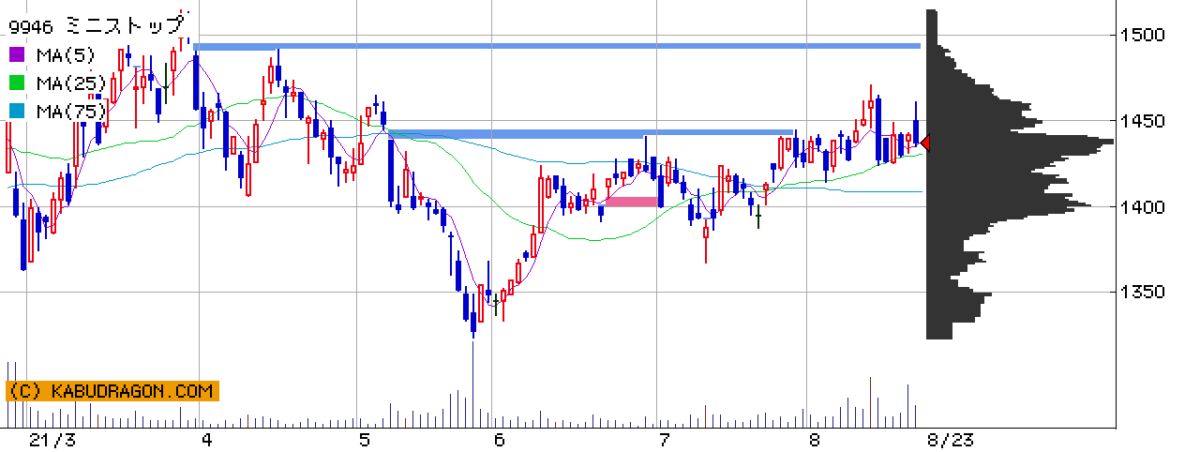The image size is (1200, 452).
Task: Click the green MA(25) legend swatch
Action: (16, 83)
